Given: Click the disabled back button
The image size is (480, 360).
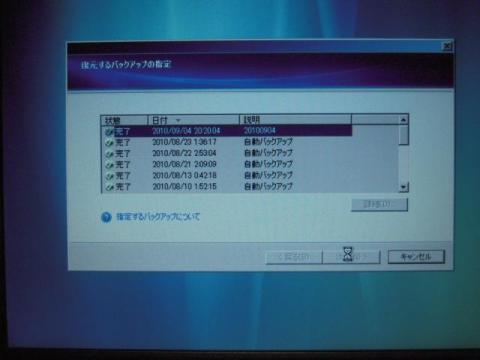Looking at the screenshot, I should (x=294, y=257).
